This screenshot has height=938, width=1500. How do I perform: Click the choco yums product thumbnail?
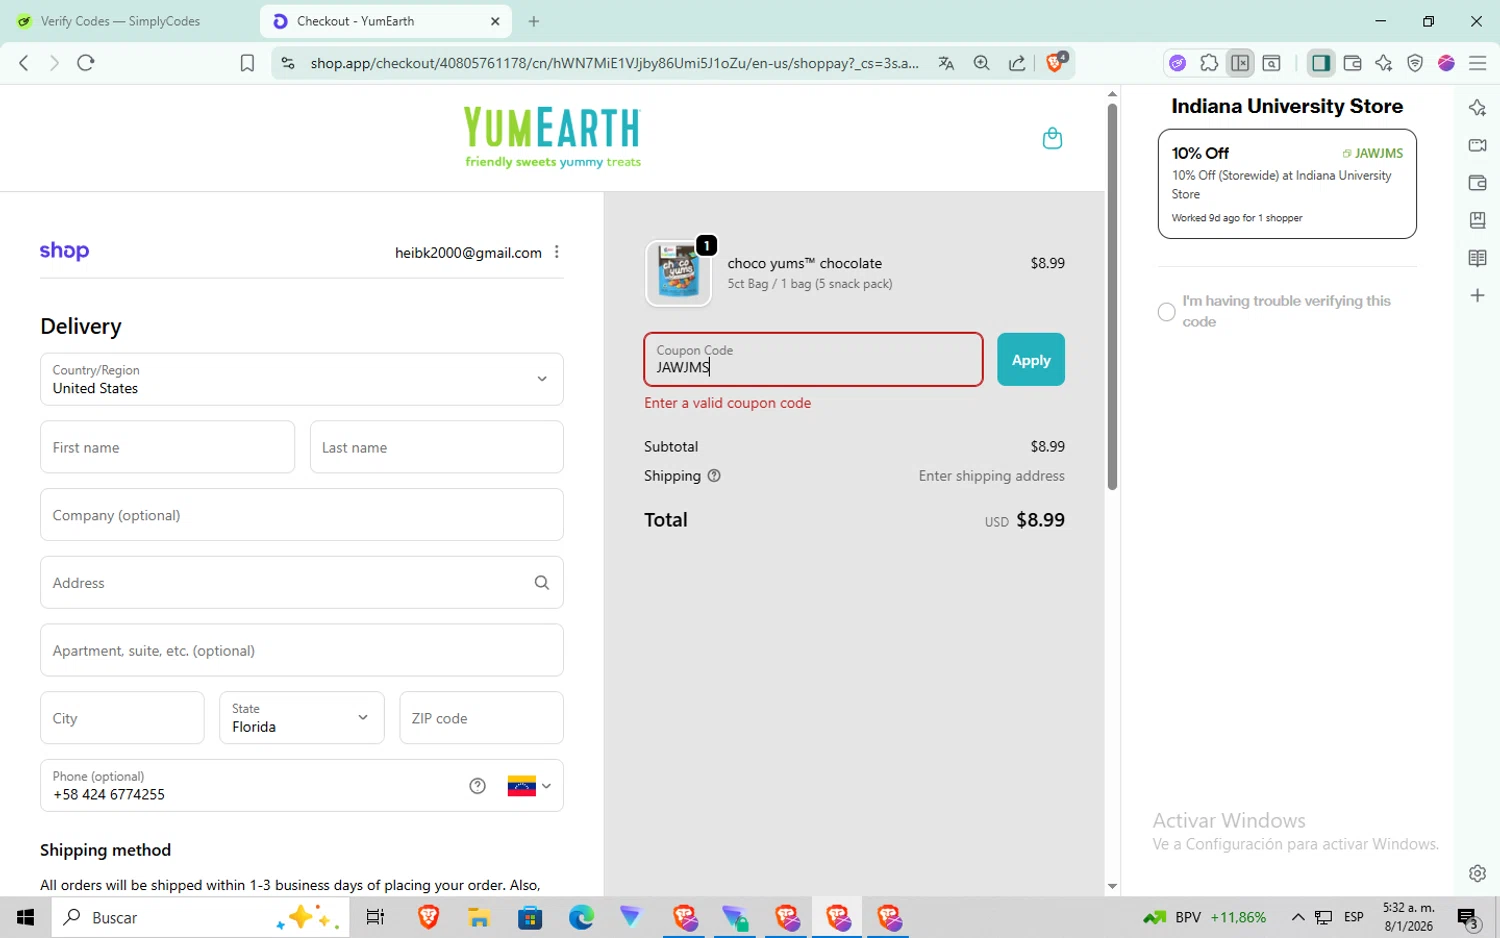click(678, 273)
